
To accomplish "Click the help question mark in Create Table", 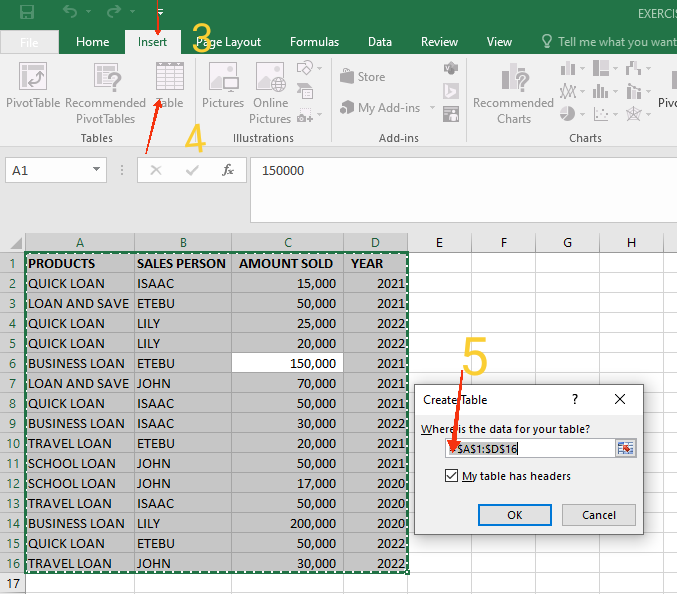I will (575, 399).
